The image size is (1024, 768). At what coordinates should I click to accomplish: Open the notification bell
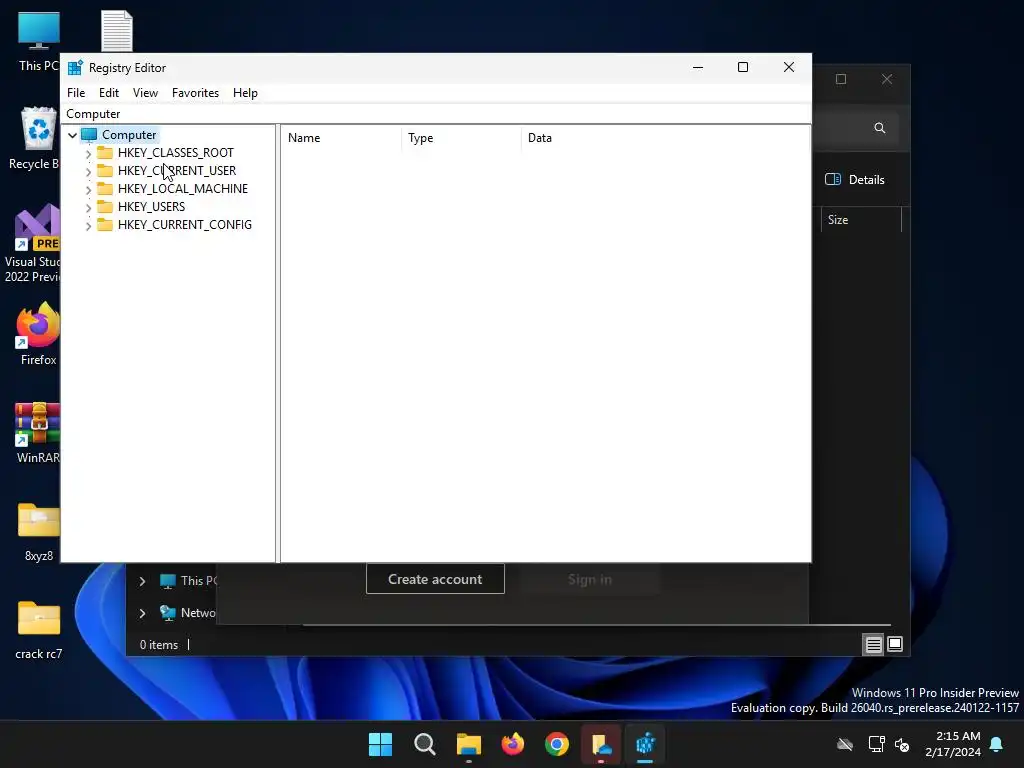click(x=997, y=744)
